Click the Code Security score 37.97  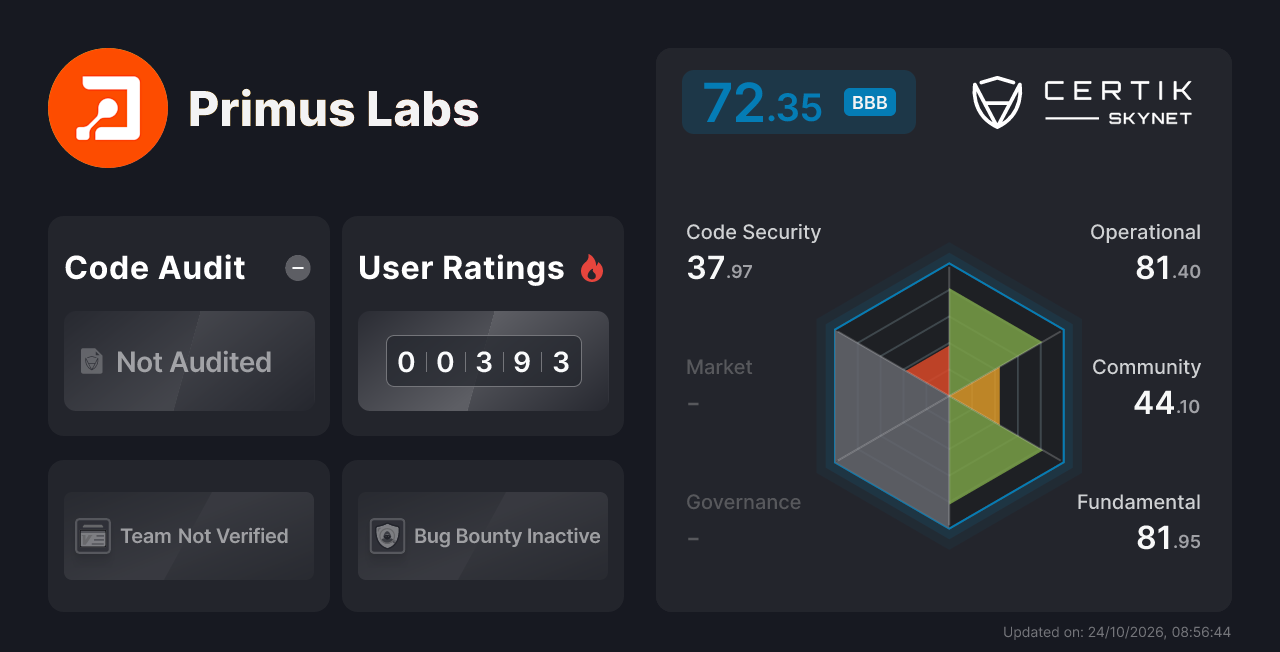click(719, 268)
